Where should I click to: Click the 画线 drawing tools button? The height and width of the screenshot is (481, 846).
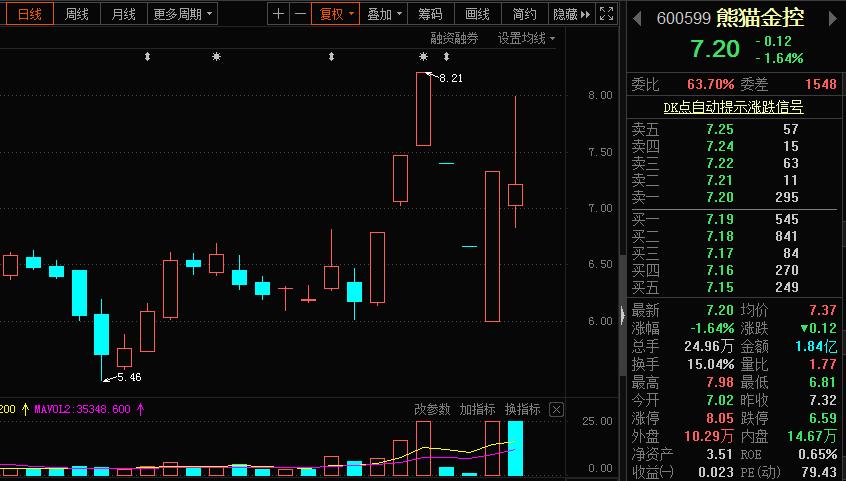tap(477, 14)
